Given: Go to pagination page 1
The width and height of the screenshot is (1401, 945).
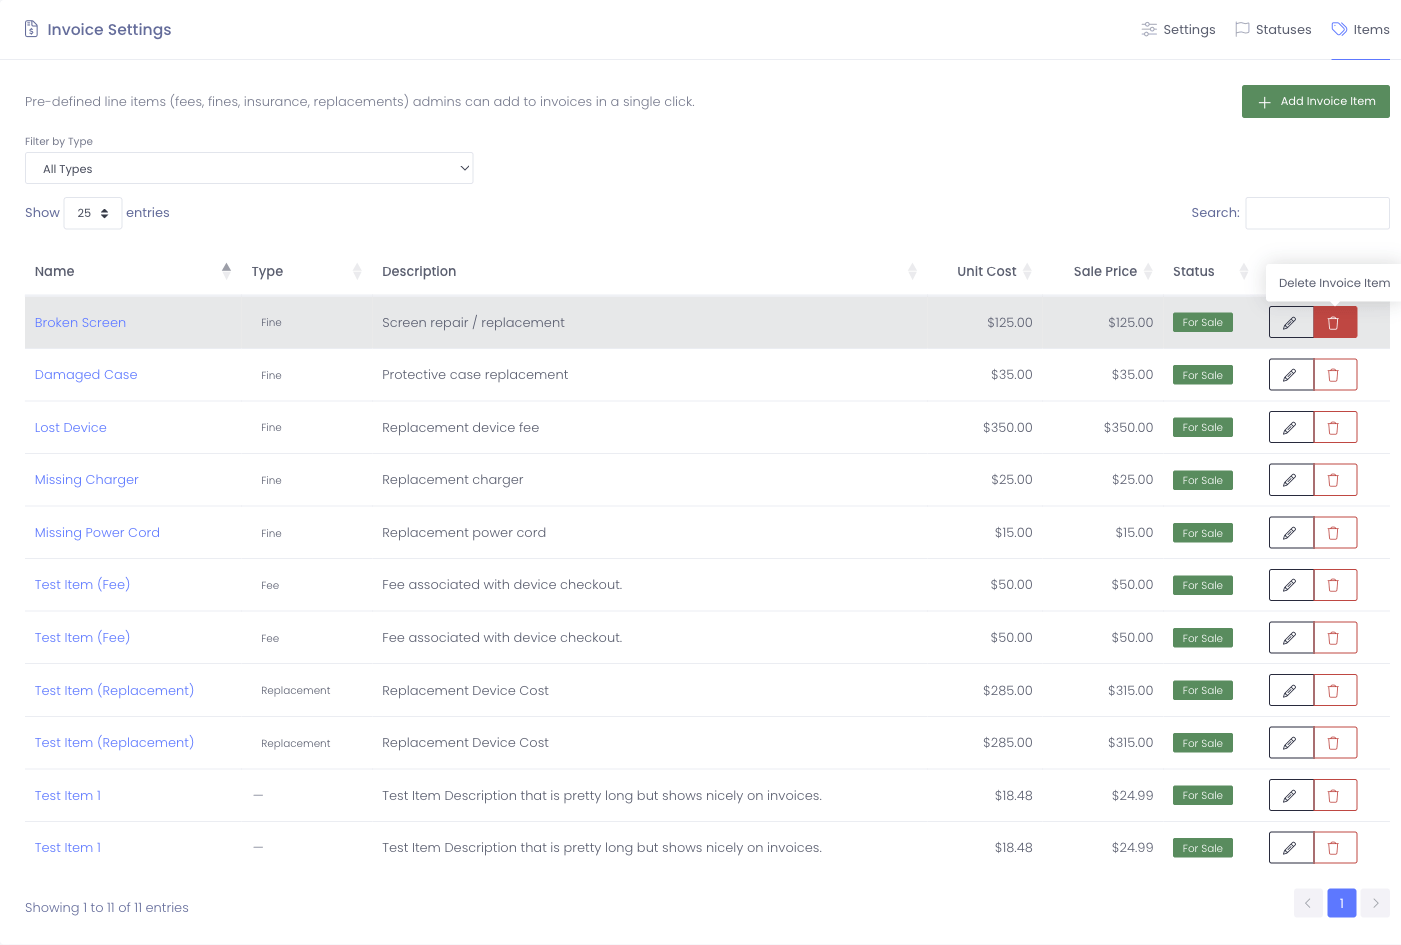Looking at the screenshot, I should coord(1342,903).
